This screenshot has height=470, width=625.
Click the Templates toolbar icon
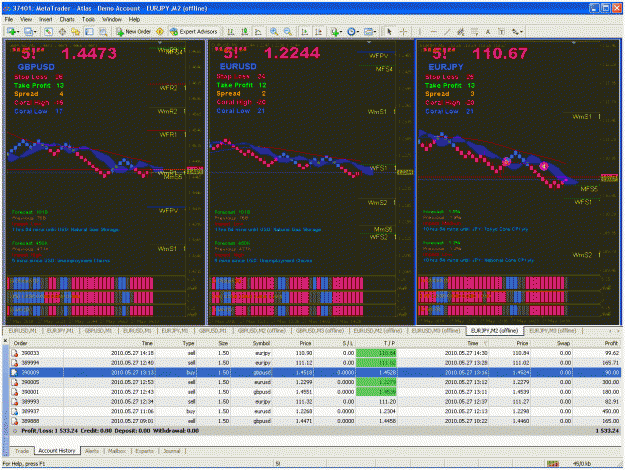click(x=369, y=31)
